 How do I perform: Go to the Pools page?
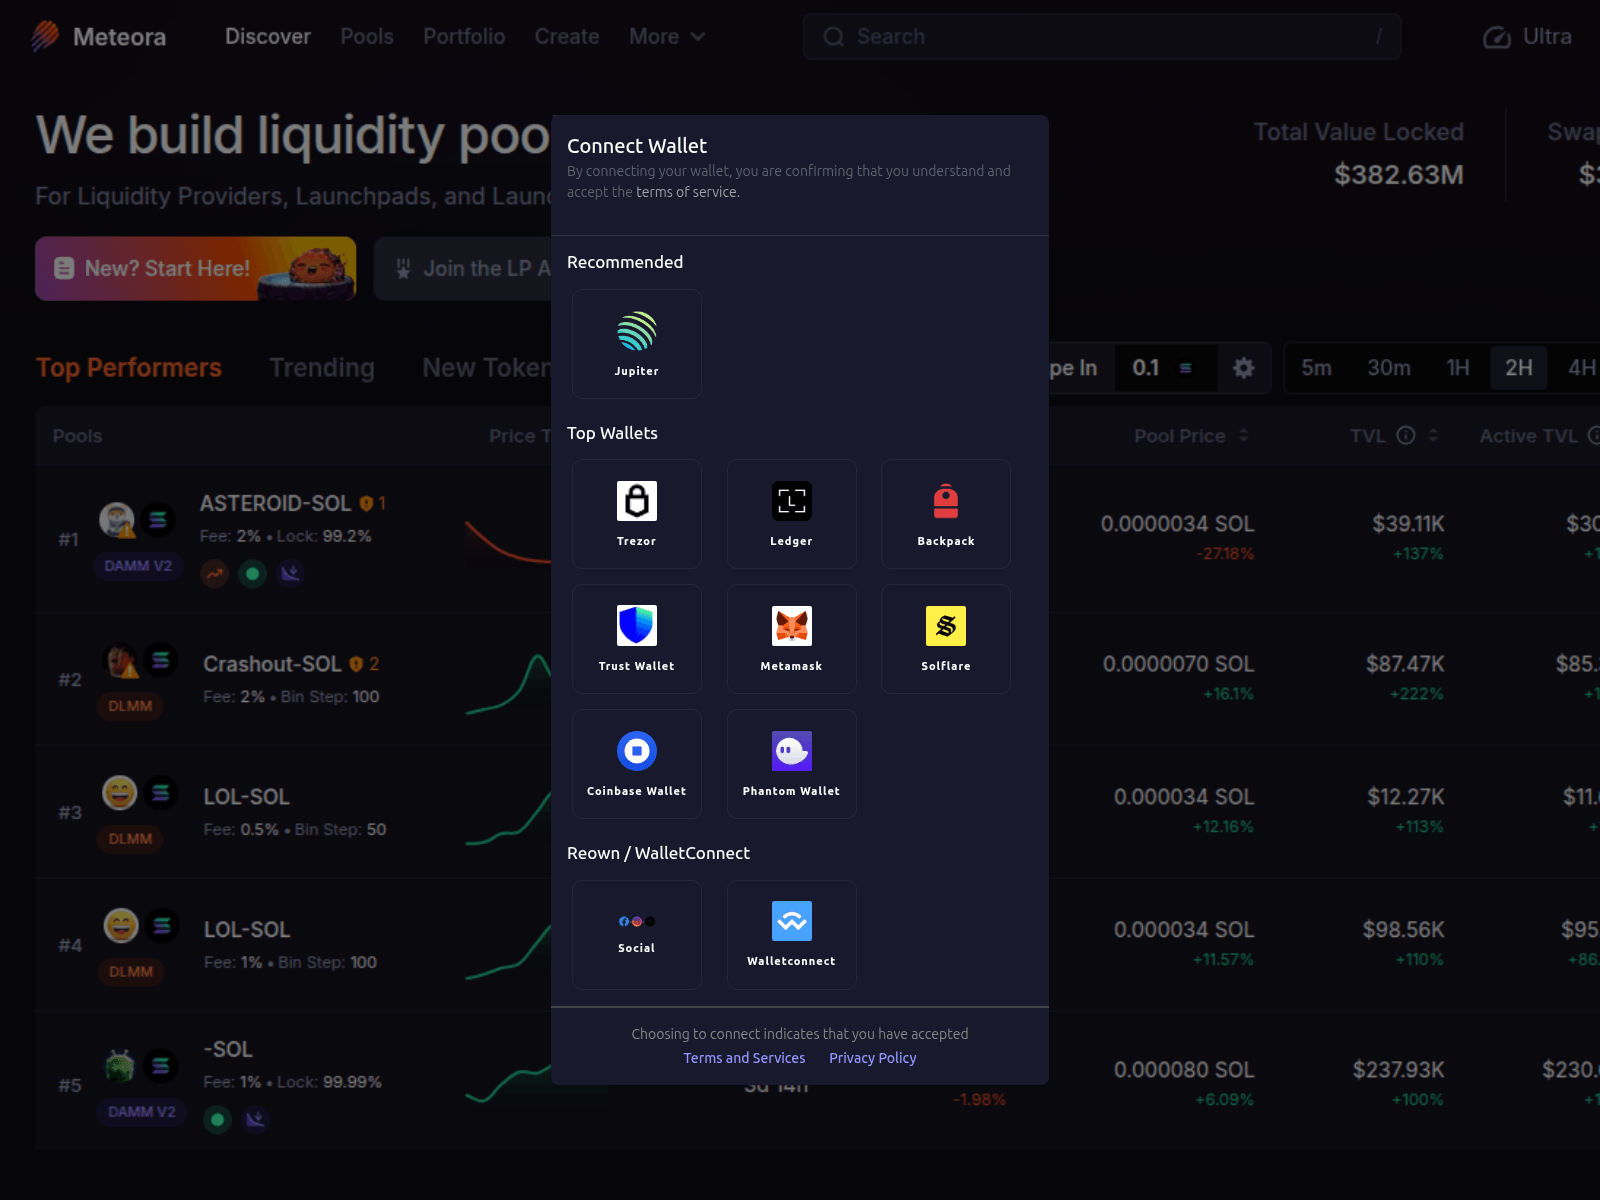click(x=367, y=37)
